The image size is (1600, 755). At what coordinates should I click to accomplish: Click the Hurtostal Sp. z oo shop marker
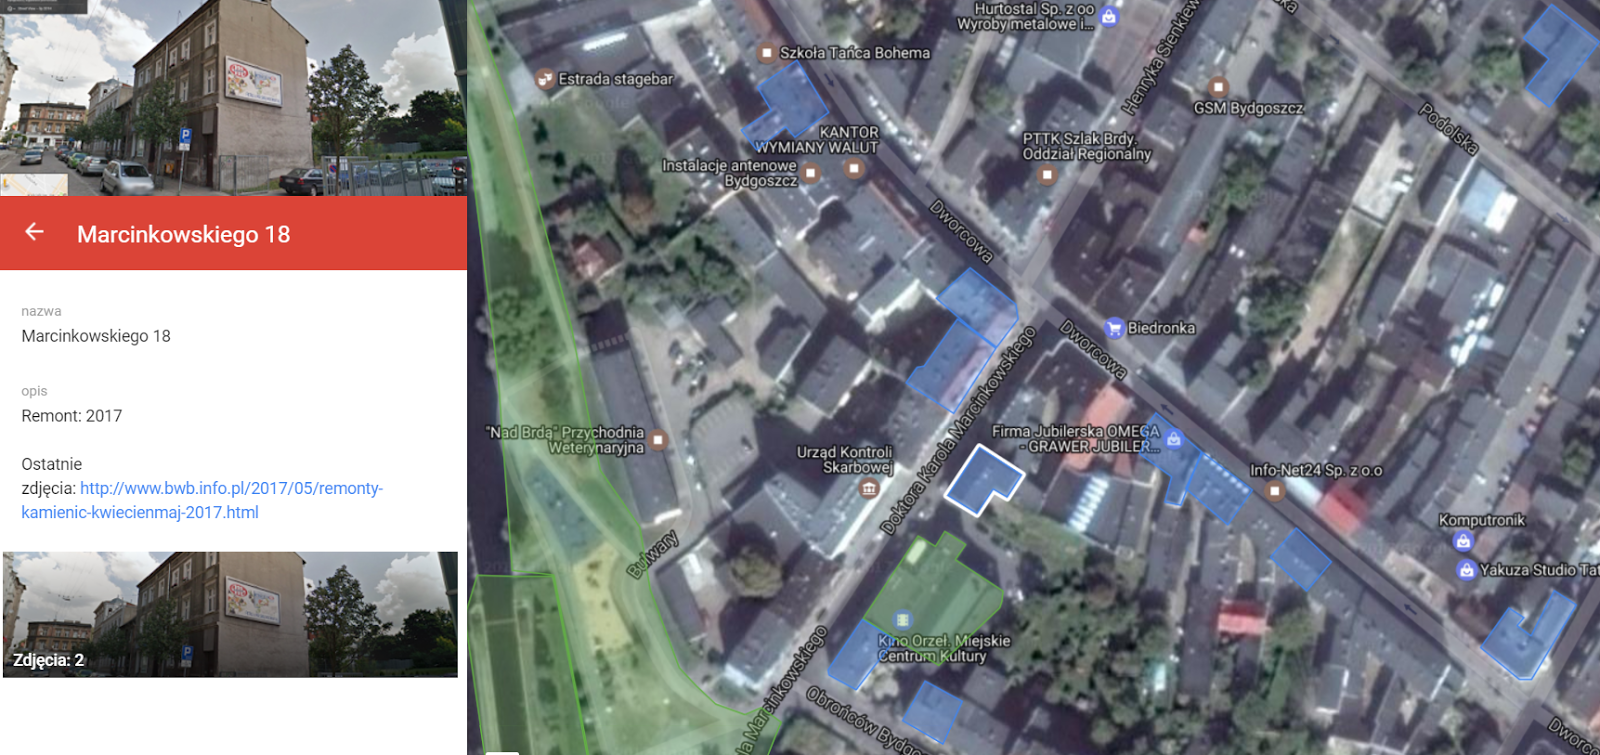pos(1109,16)
